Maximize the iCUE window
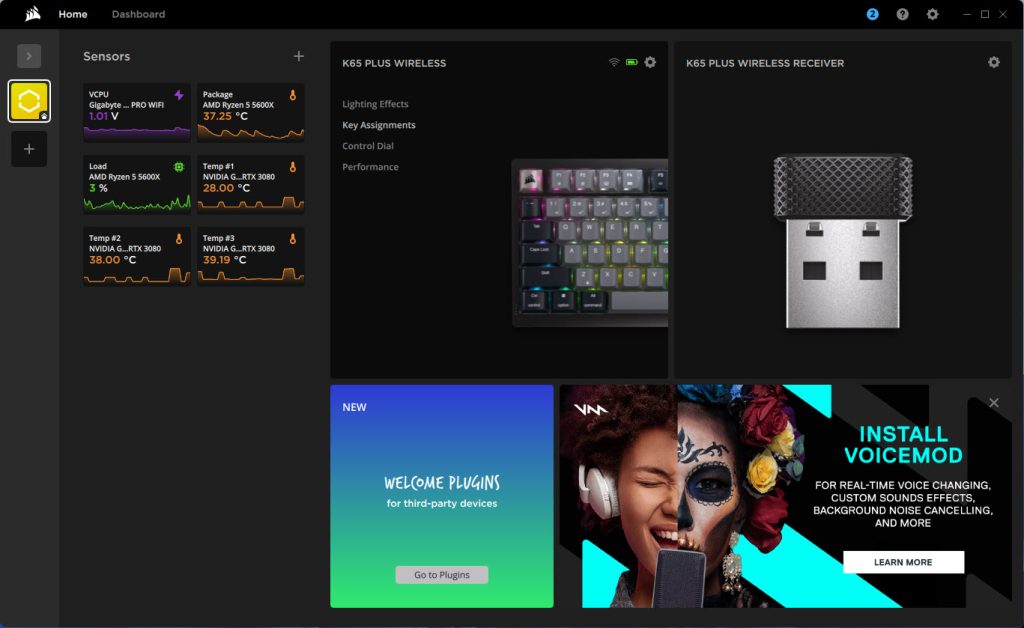 (x=985, y=14)
